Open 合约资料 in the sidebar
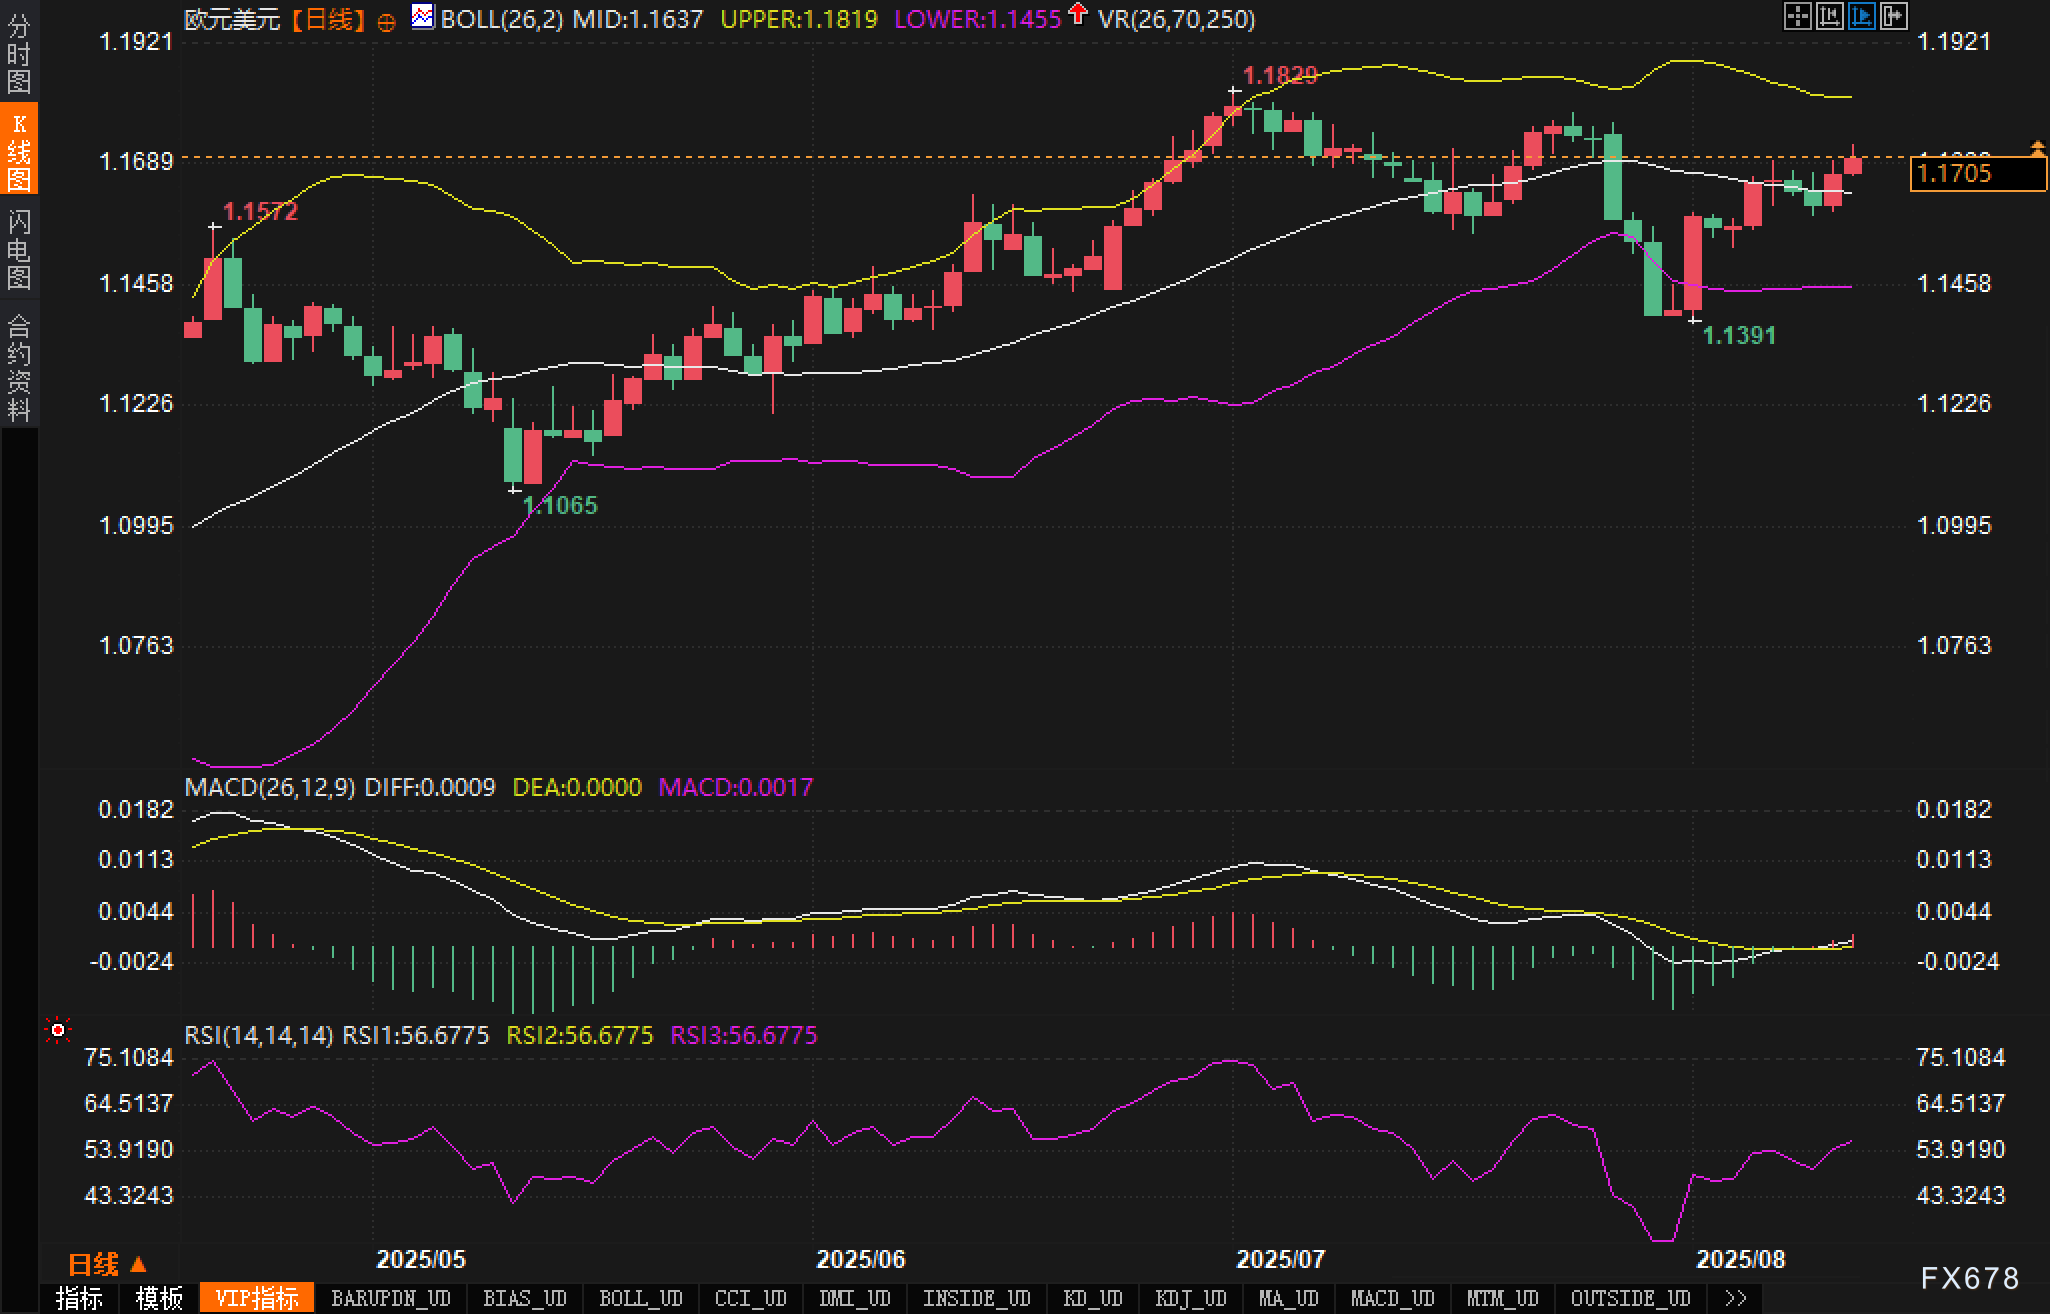The image size is (2050, 1314). [19, 367]
